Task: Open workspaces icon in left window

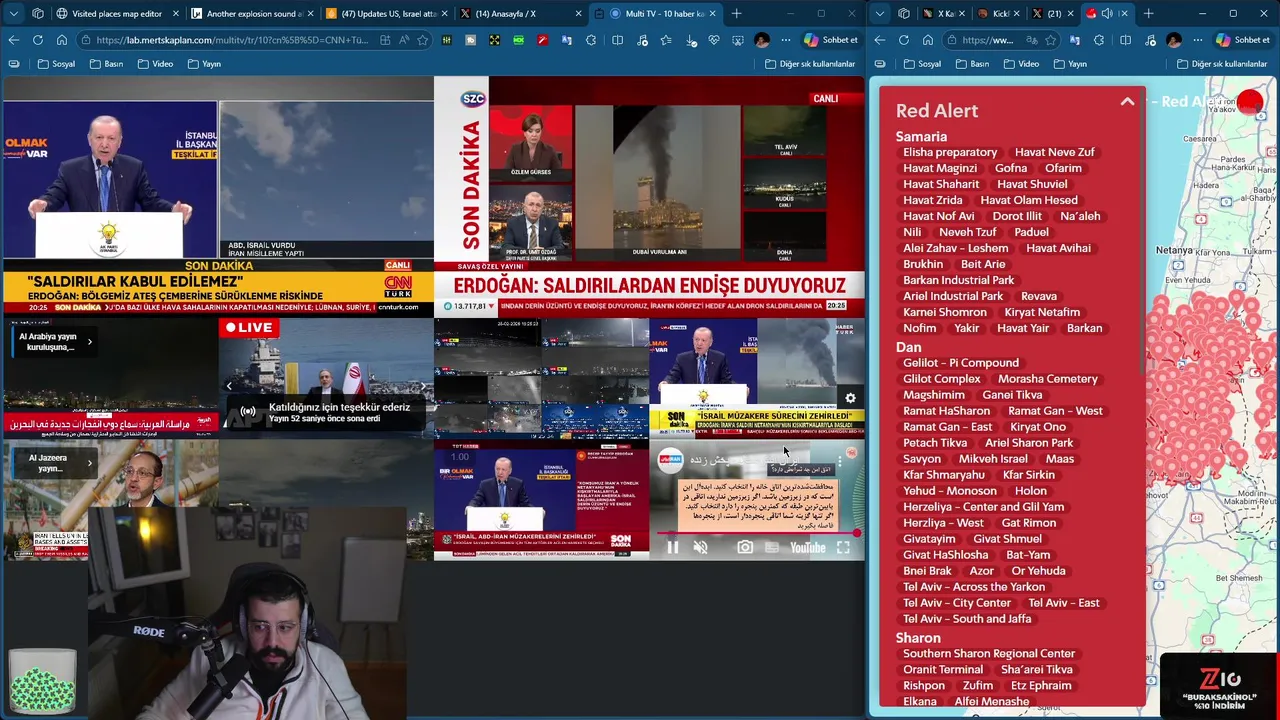Action: [38, 14]
